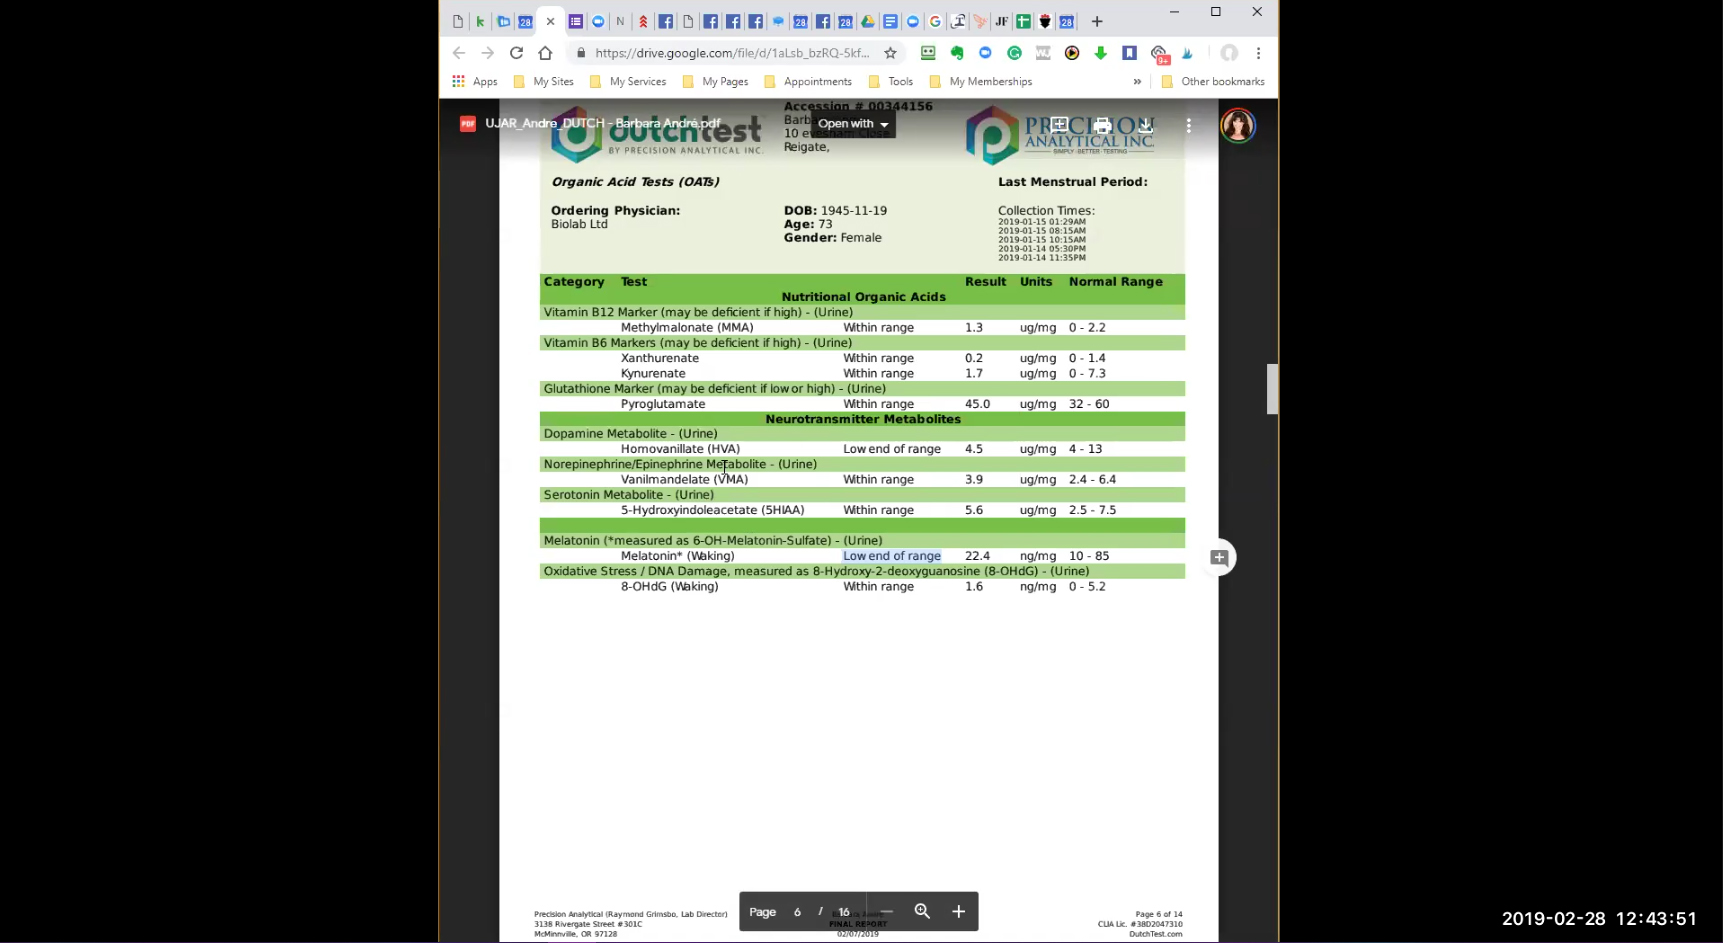This screenshot has height=943, width=1723.
Task: Reset zoom with the magnifier icon
Action: pyautogui.click(x=922, y=911)
